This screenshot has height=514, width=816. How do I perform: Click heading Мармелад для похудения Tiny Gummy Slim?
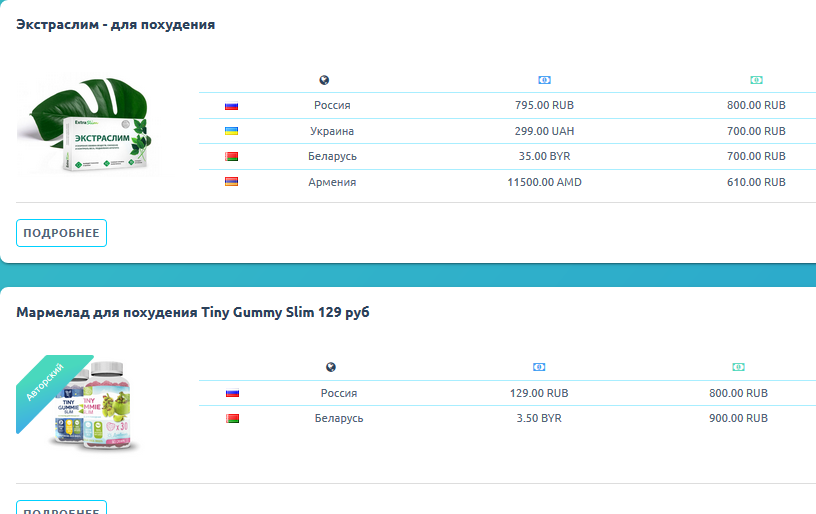tap(193, 312)
